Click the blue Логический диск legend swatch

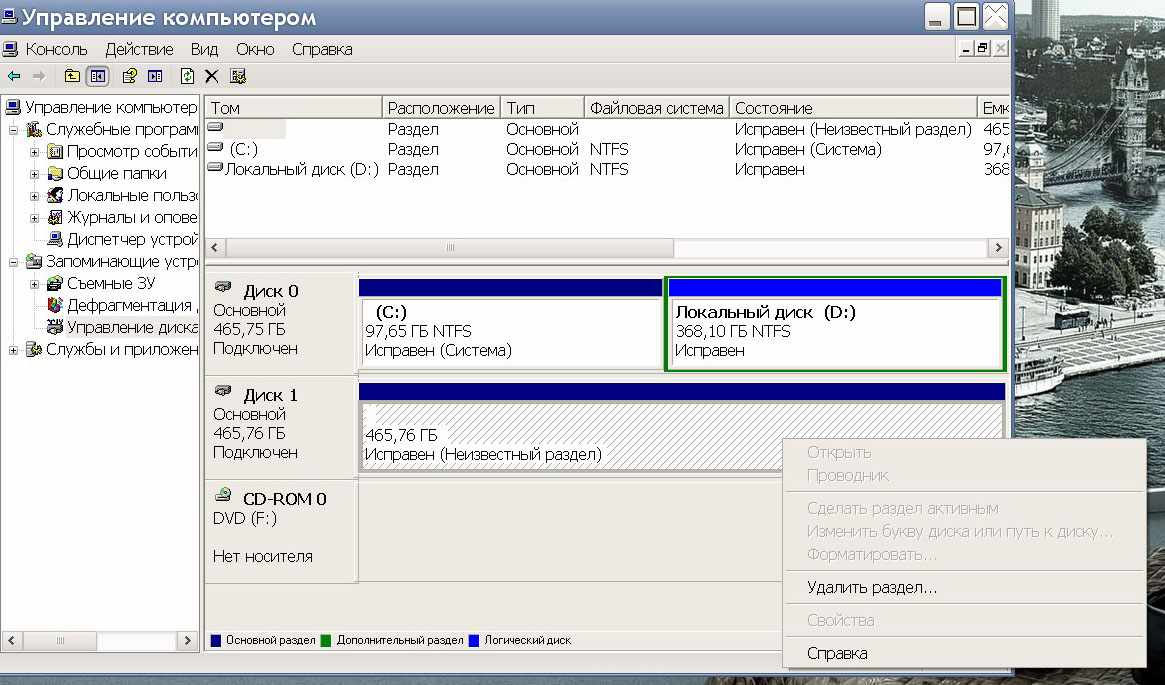[x=474, y=640]
